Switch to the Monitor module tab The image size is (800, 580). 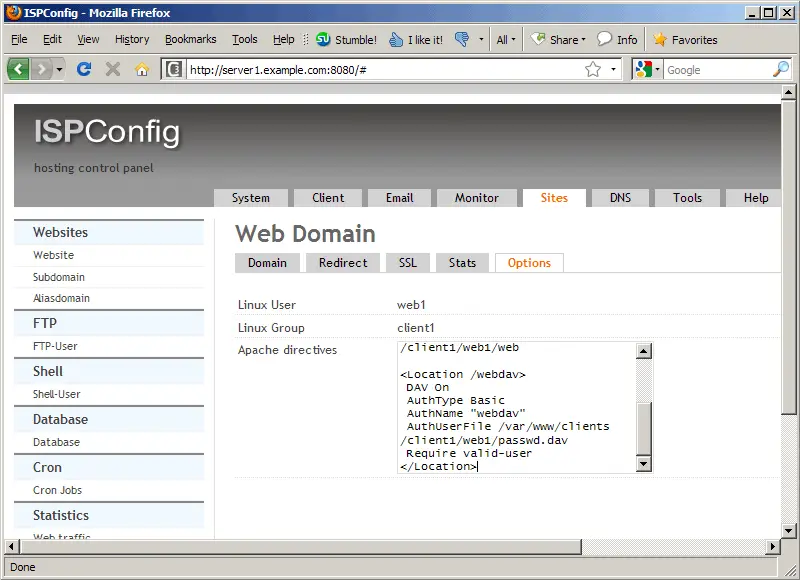point(477,198)
